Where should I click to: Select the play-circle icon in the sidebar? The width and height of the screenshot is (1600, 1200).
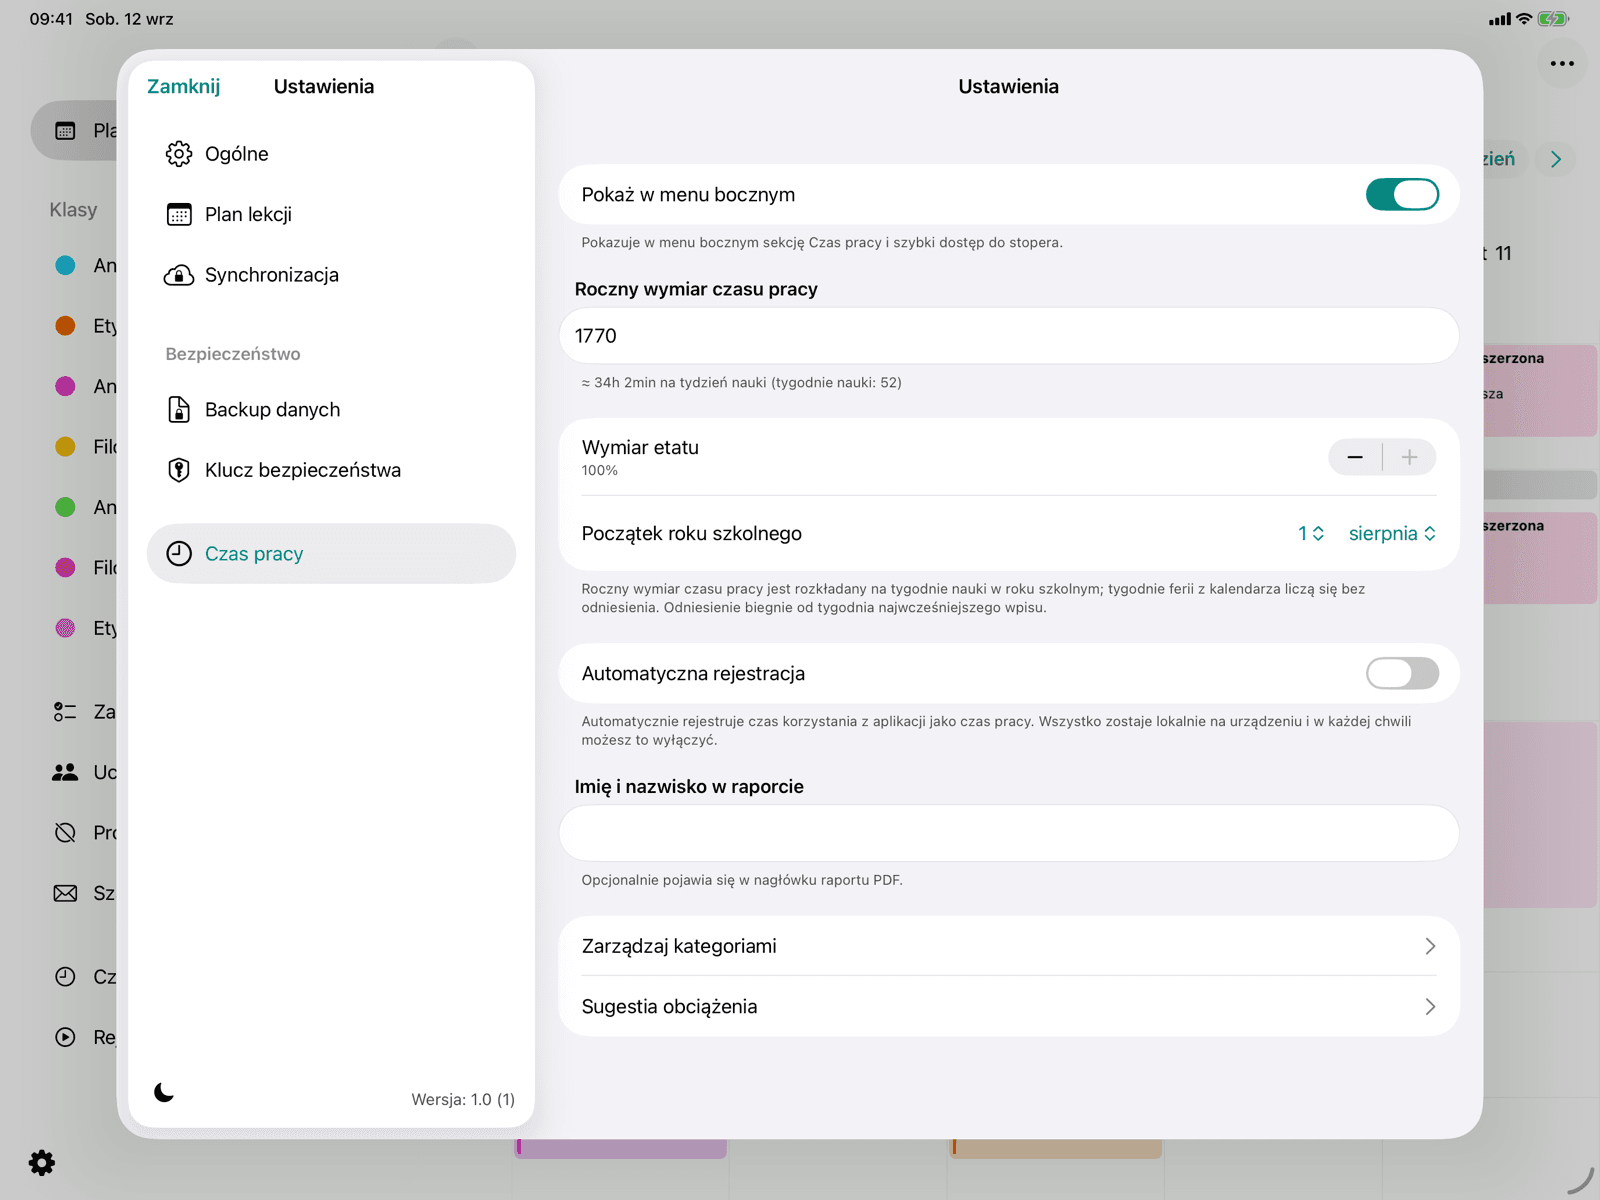tap(65, 1037)
